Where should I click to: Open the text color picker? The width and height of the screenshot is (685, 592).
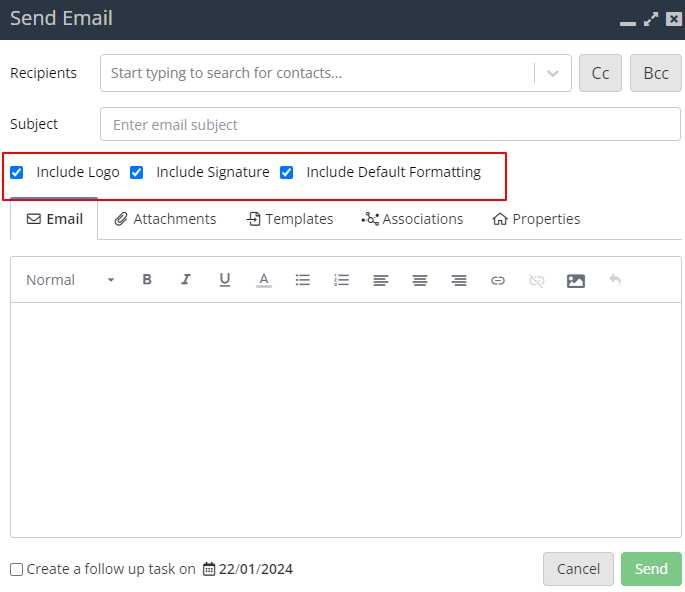coord(264,280)
